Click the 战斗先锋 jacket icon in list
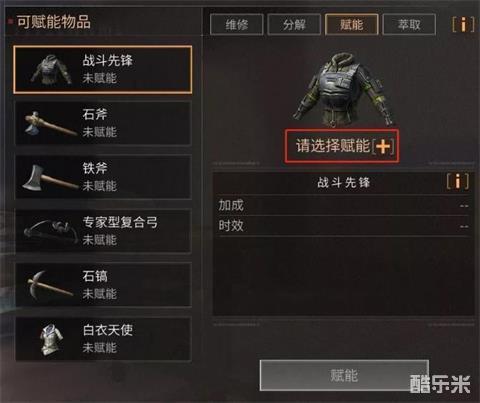Viewport: 480px width, 403px height. coord(52,69)
